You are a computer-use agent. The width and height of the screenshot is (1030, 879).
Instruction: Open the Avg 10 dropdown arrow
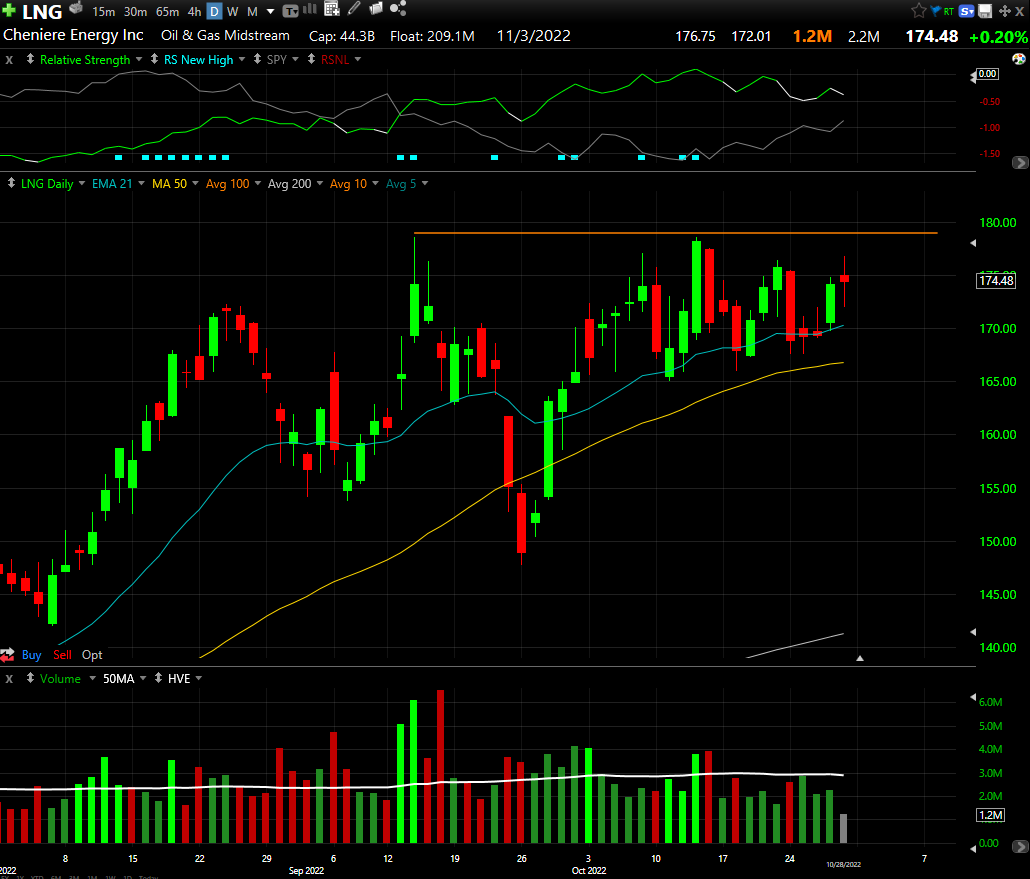tap(375, 183)
